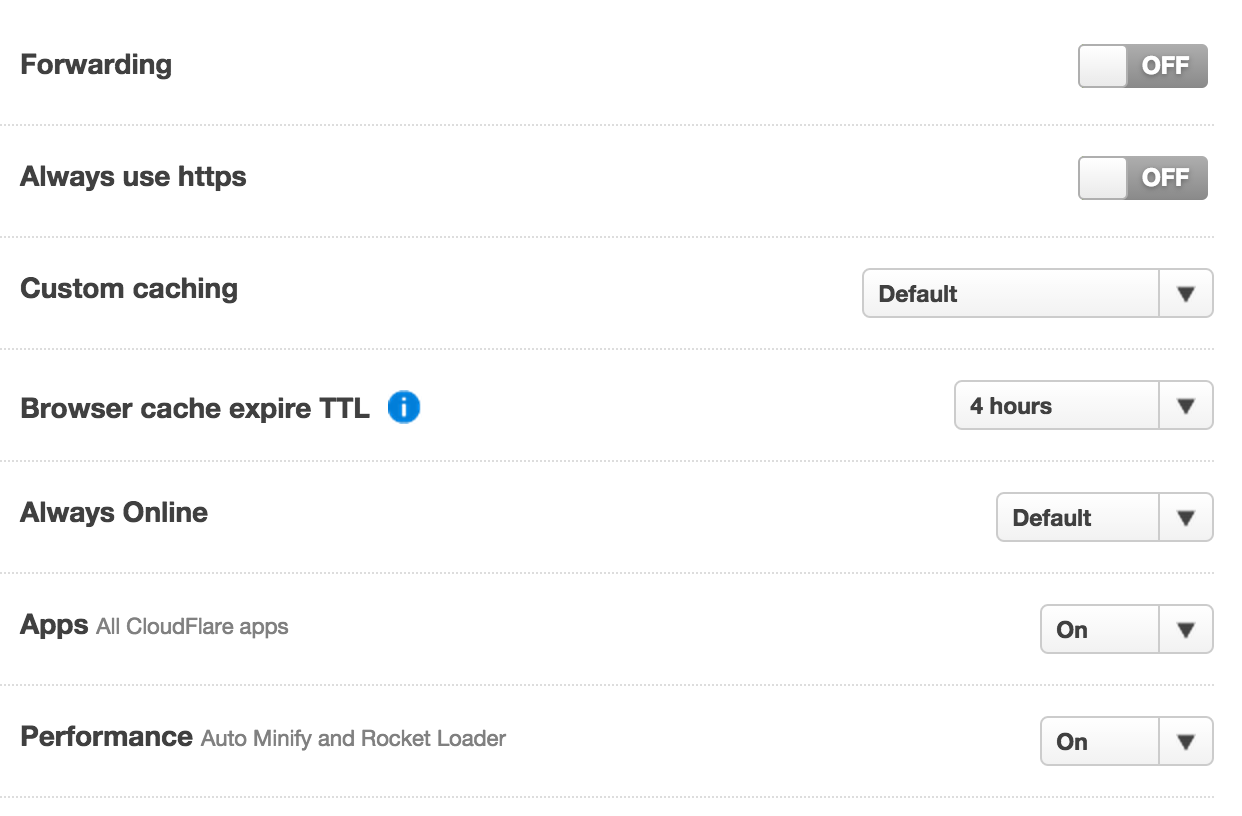Click the arrow on the Performance dropdown

(x=1186, y=742)
